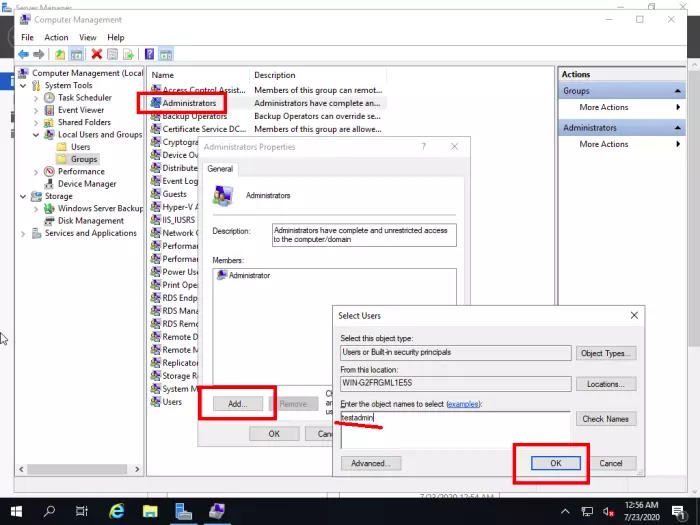Click Cancel in the Select Users dialog
700x525 pixels.
[611, 463]
